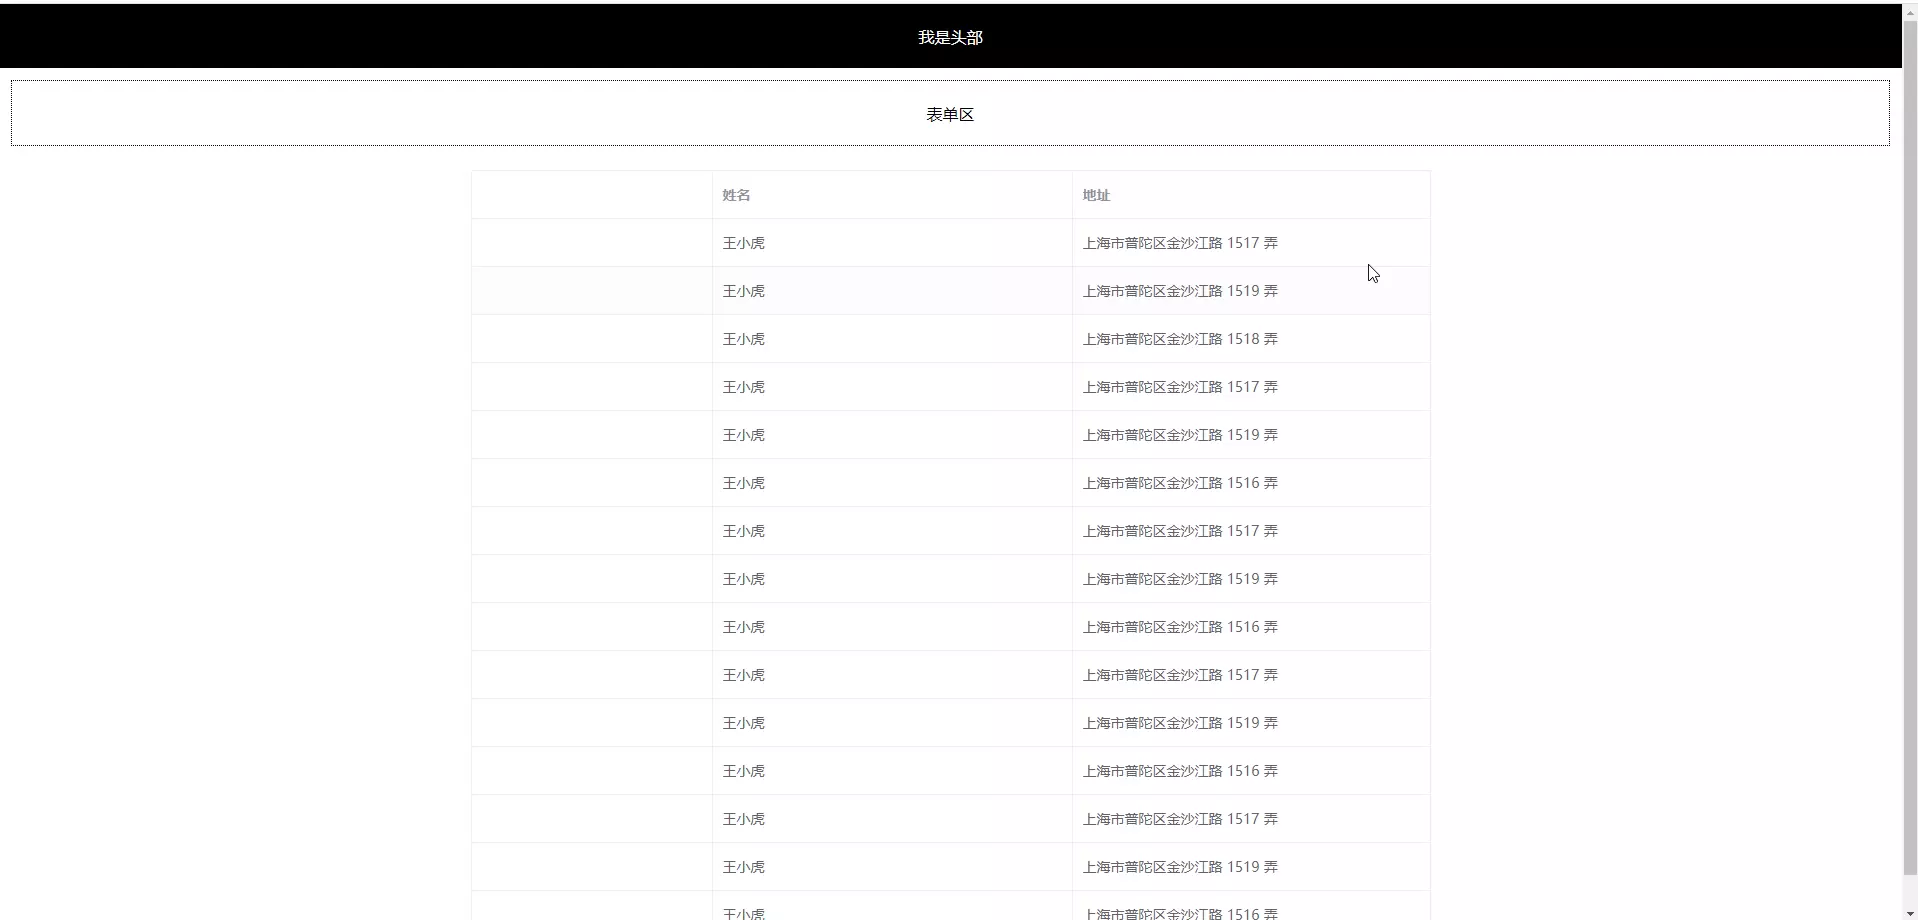Select the 姓名 column header
1918x920 pixels.
[736, 194]
